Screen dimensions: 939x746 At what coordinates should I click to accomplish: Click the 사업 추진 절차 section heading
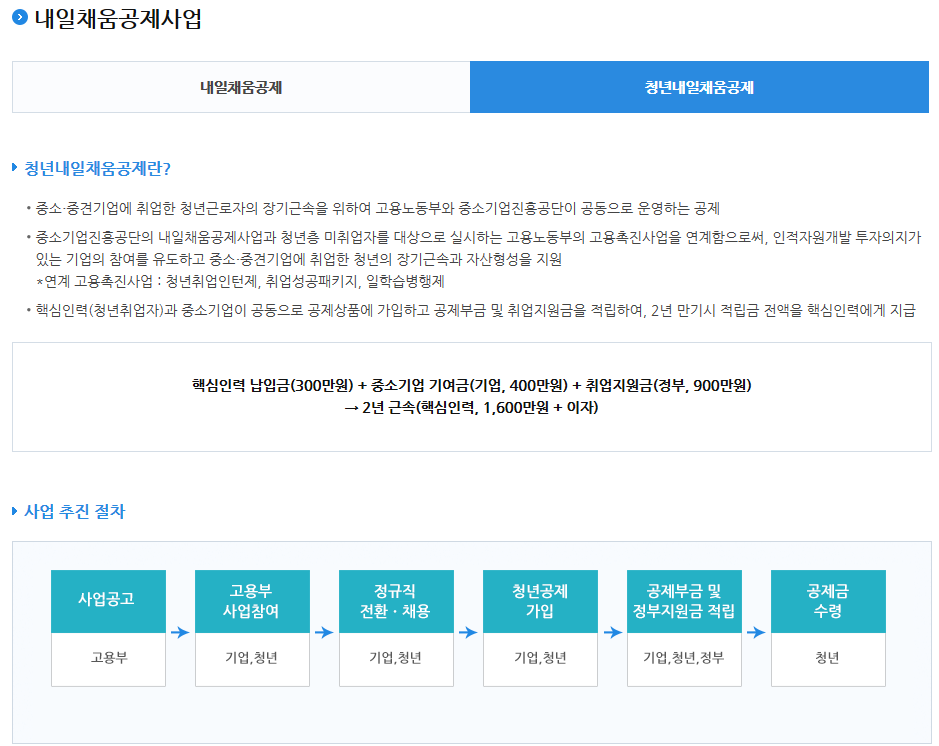(74, 511)
